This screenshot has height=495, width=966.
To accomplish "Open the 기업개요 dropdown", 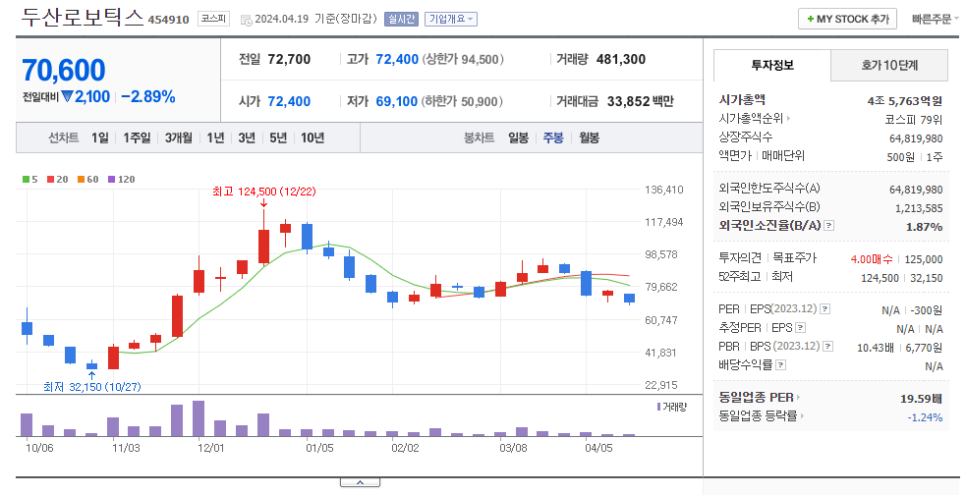I will tap(450, 19).
